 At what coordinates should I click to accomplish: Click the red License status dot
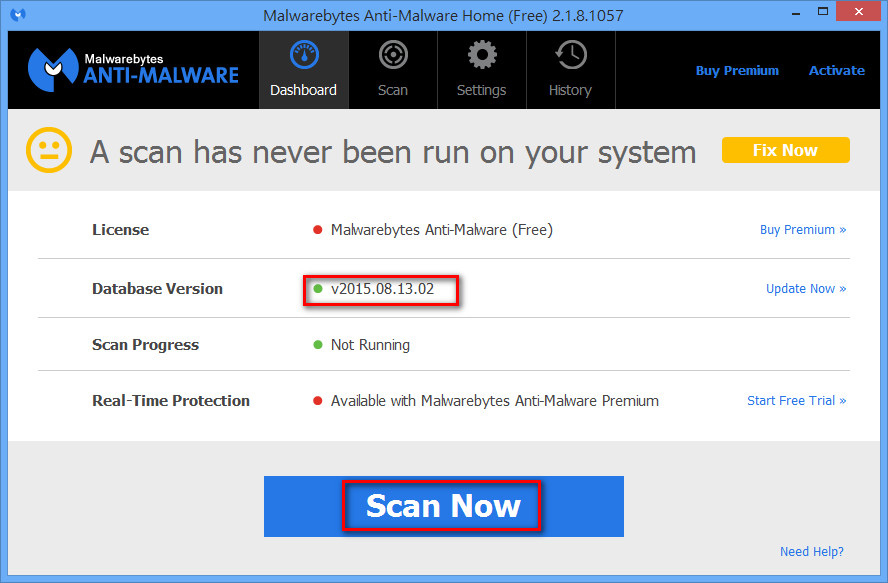pos(318,229)
